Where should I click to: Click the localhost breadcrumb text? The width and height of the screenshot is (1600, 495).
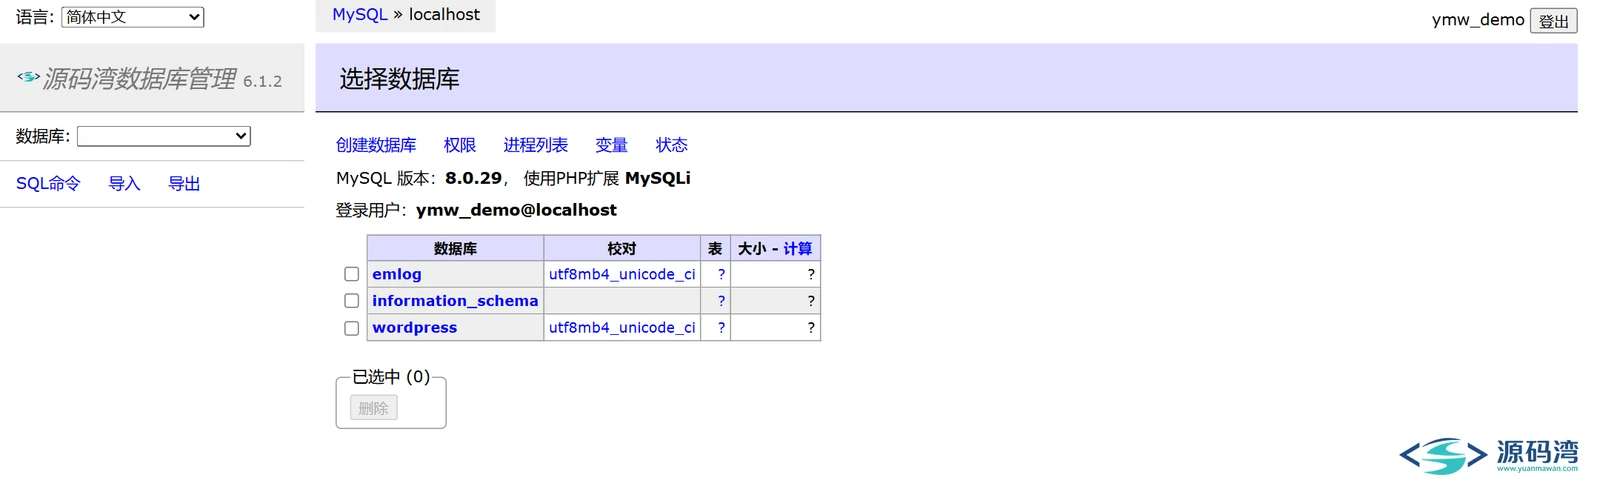tap(444, 15)
